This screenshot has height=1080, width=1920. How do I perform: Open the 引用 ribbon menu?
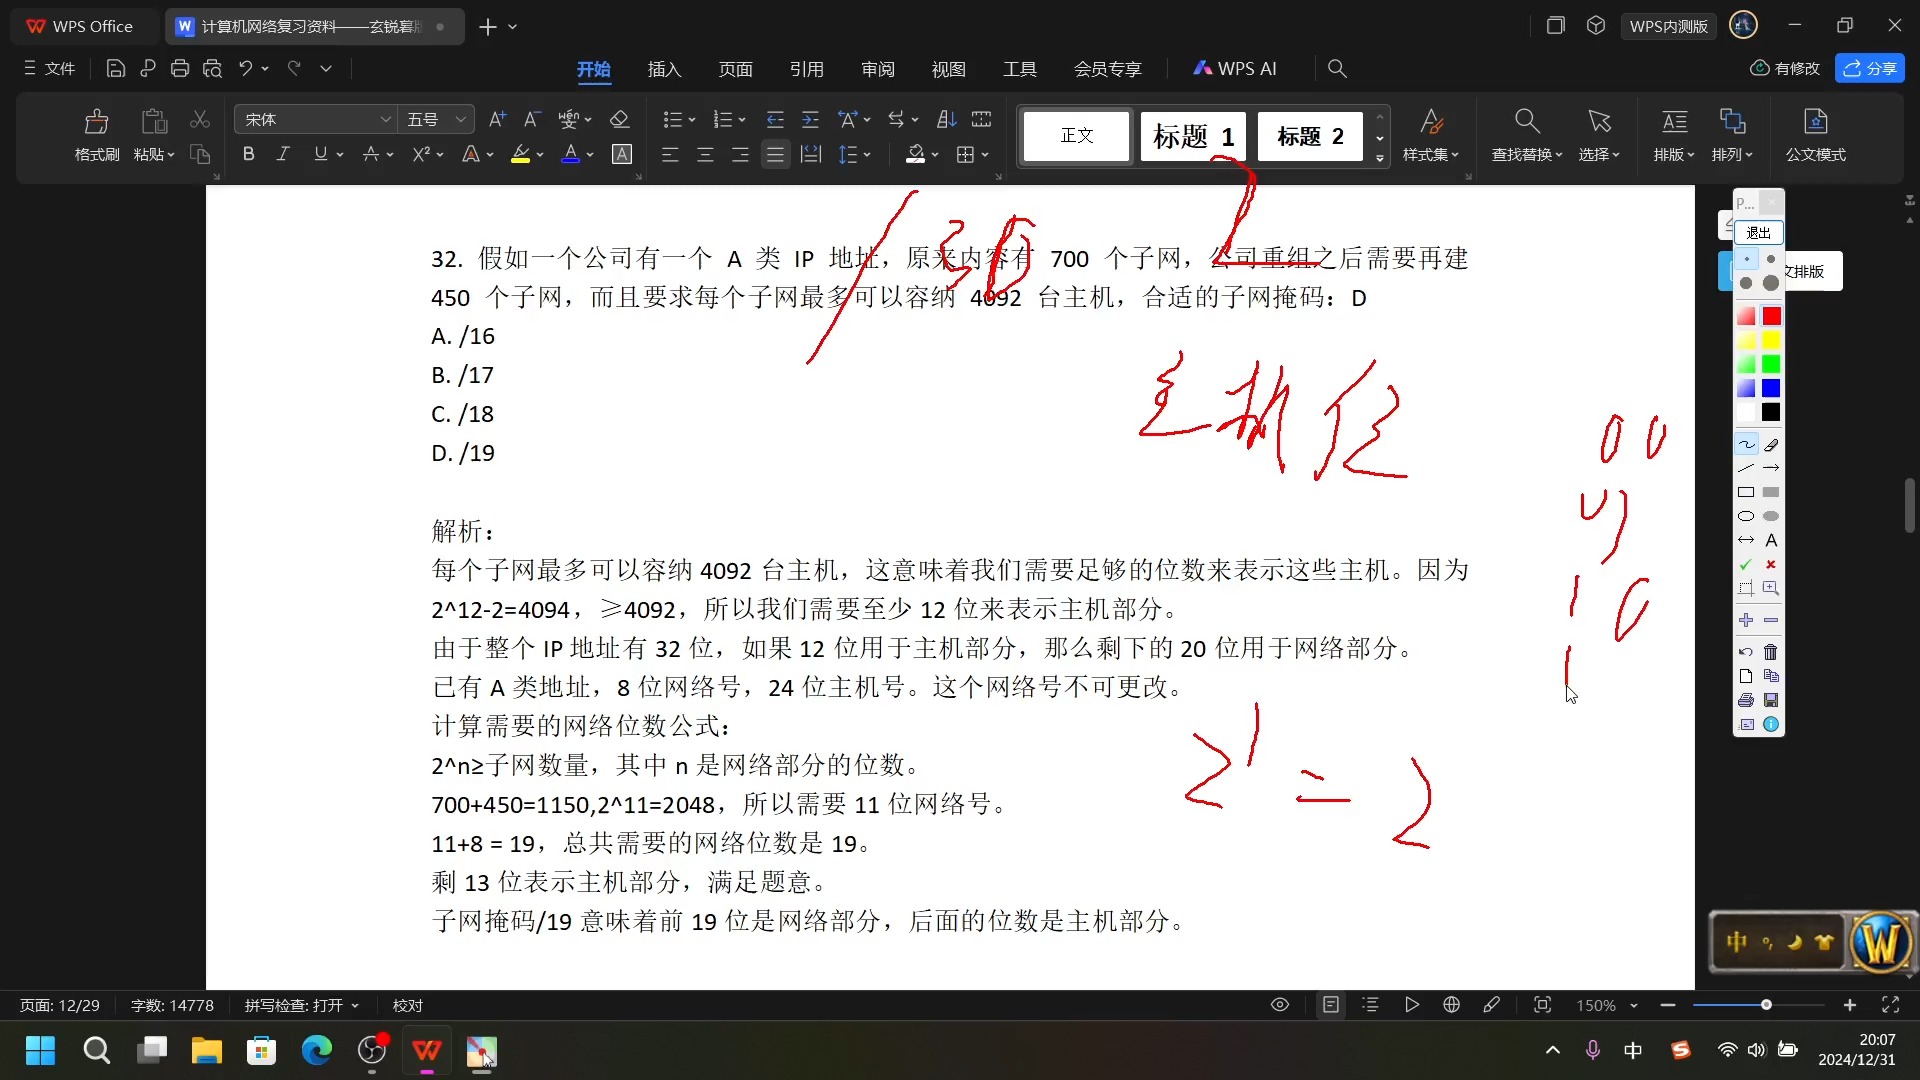tap(807, 69)
